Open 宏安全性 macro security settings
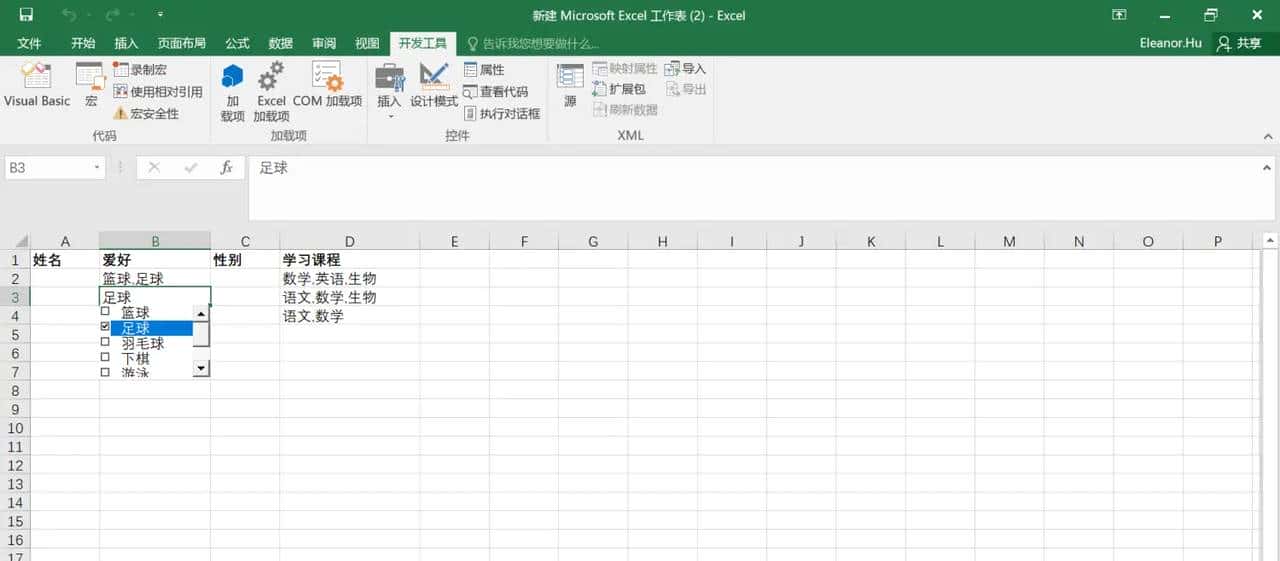Image resolution: width=1280 pixels, height=561 pixels. pyautogui.click(x=146, y=113)
